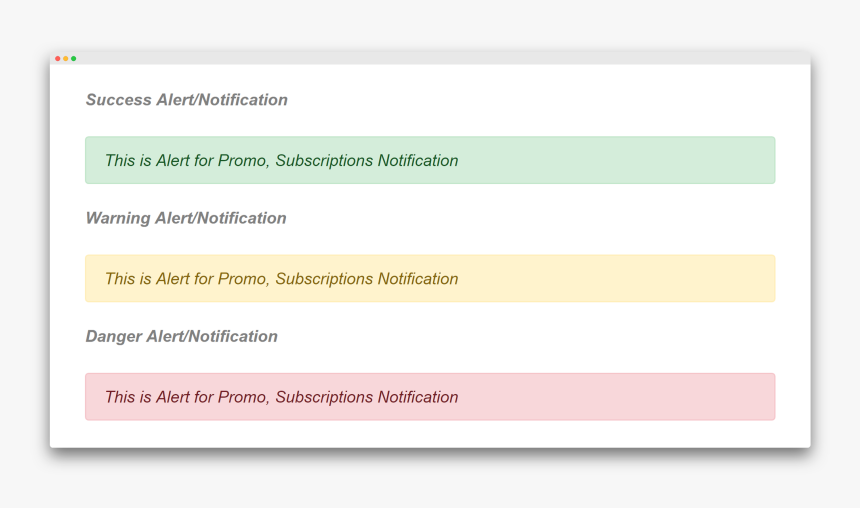Click empty right side of green alert box

point(640,161)
